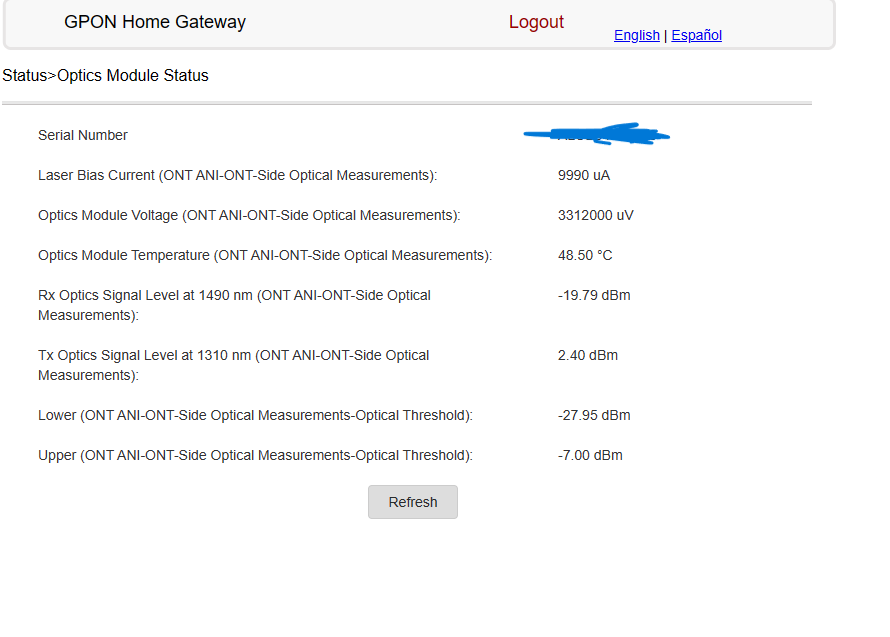
Task: Click the scribbled-out serial number value
Action: click(596, 134)
